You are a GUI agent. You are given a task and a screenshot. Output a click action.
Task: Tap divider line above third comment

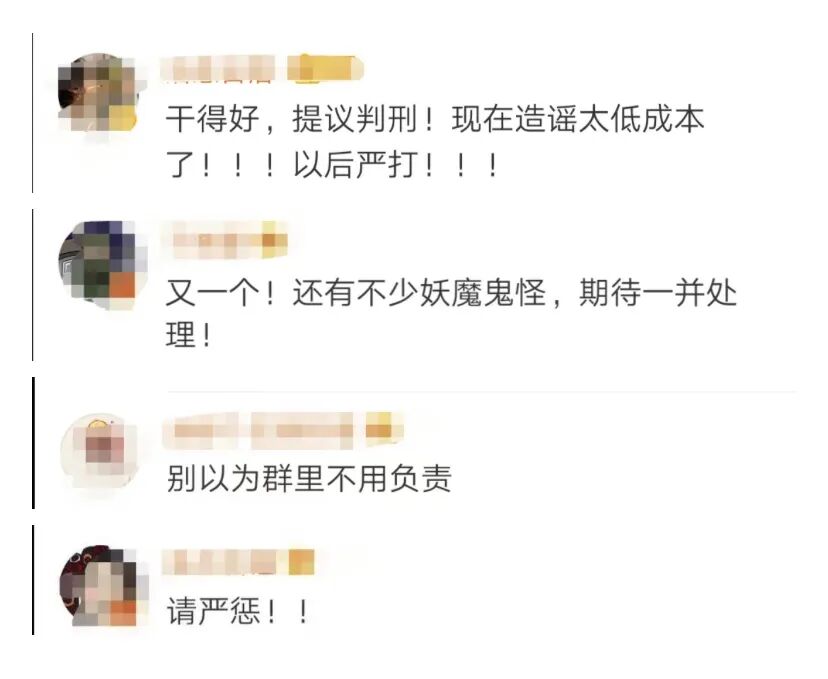[x=482, y=392]
